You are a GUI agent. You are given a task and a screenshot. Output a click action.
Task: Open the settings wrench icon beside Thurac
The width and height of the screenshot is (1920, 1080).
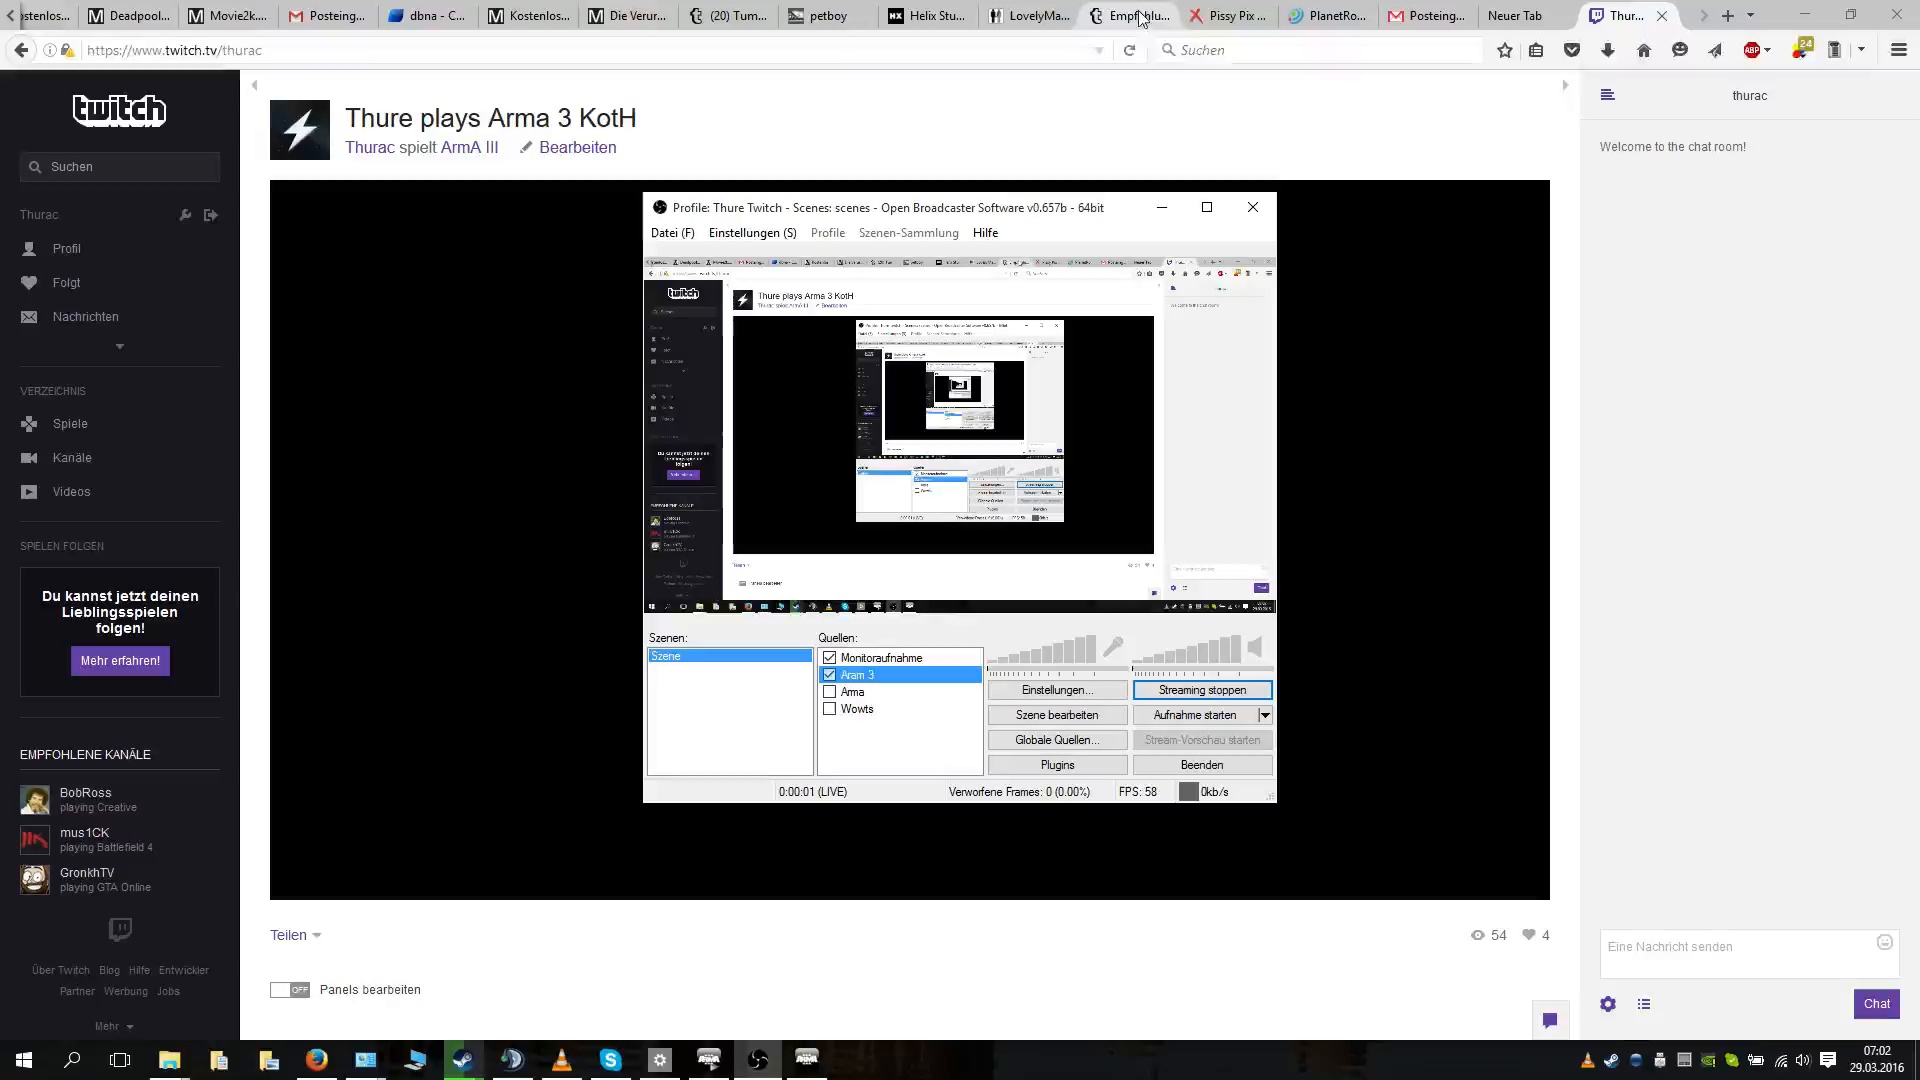click(185, 215)
